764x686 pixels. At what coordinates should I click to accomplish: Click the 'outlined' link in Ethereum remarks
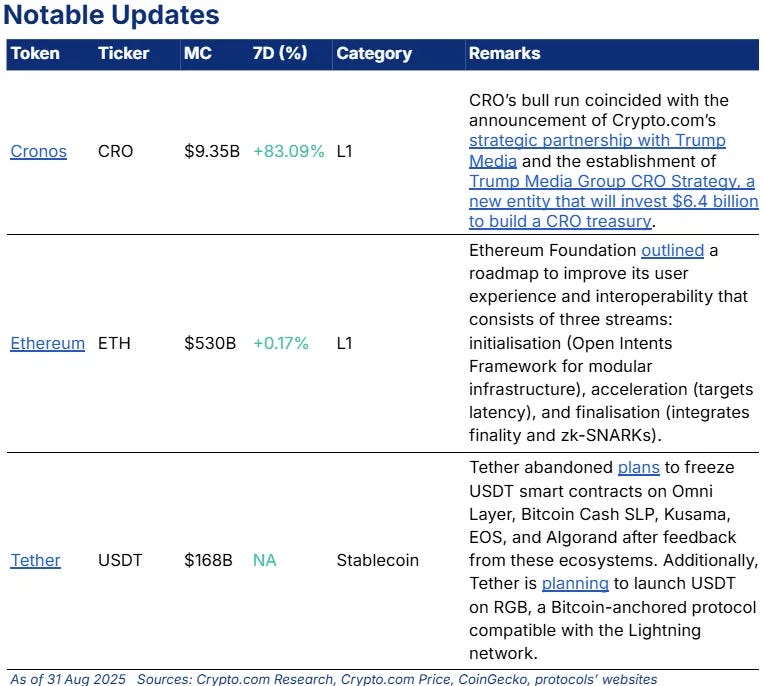click(x=672, y=250)
